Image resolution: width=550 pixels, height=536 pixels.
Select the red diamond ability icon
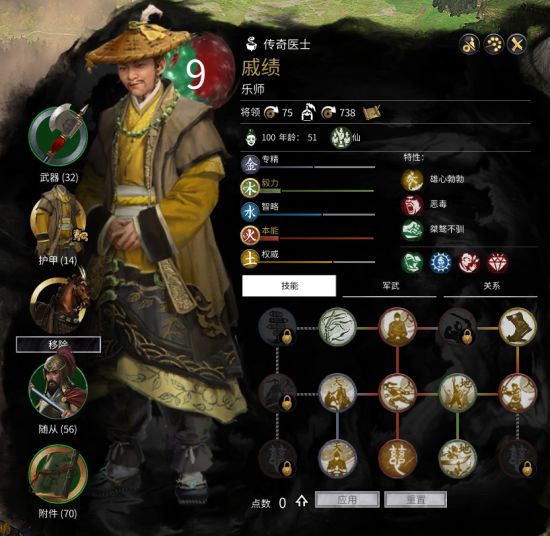[x=497, y=263]
